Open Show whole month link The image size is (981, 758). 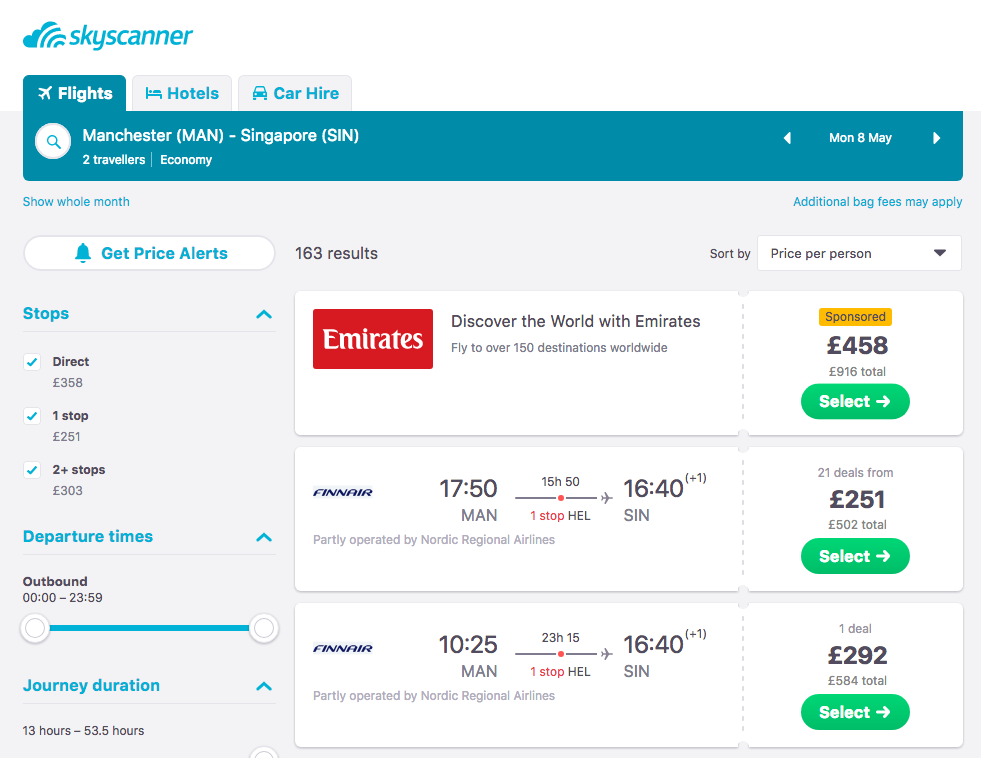[76, 201]
